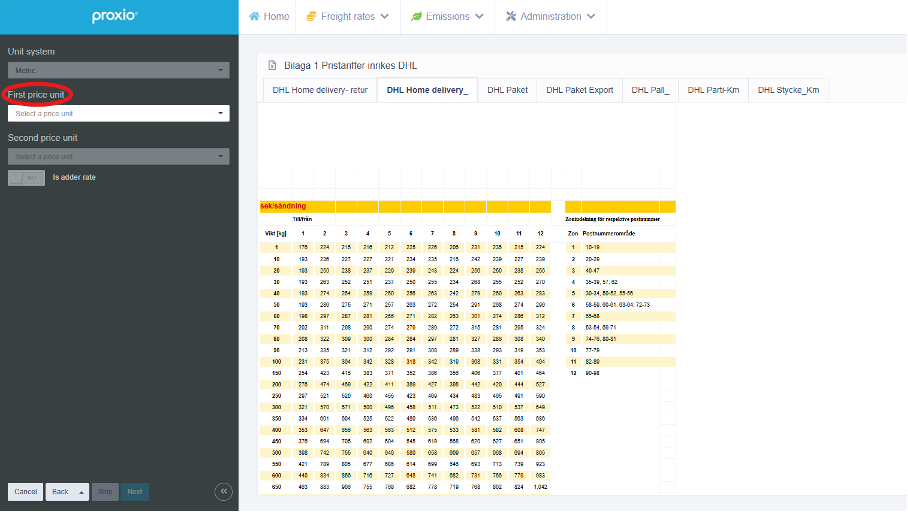
Task: Collapse the sidebar with double-chevron button
Action: 224,492
